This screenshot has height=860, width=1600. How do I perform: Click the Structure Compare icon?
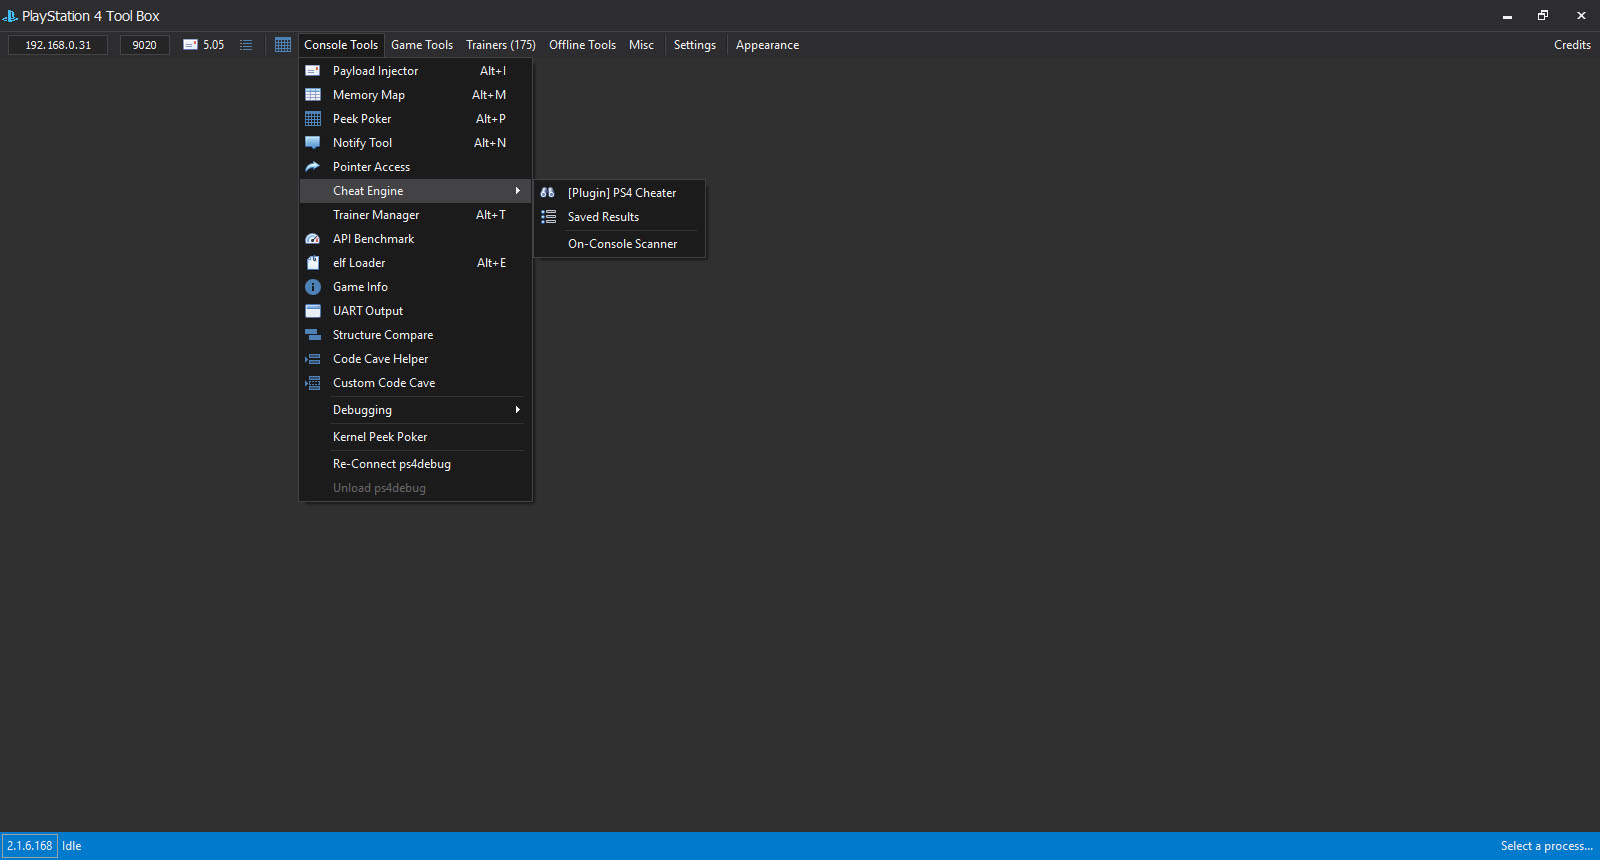click(313, 335)
